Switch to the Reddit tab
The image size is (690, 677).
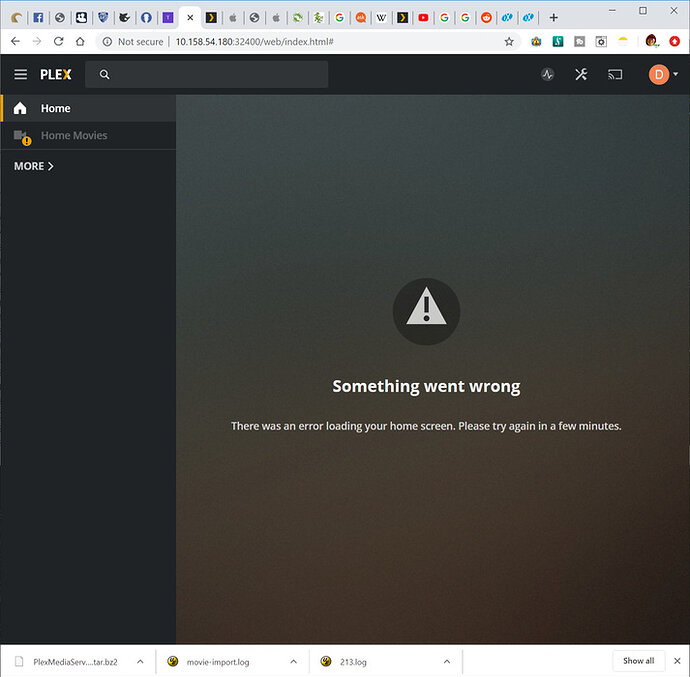pos(486,18)
